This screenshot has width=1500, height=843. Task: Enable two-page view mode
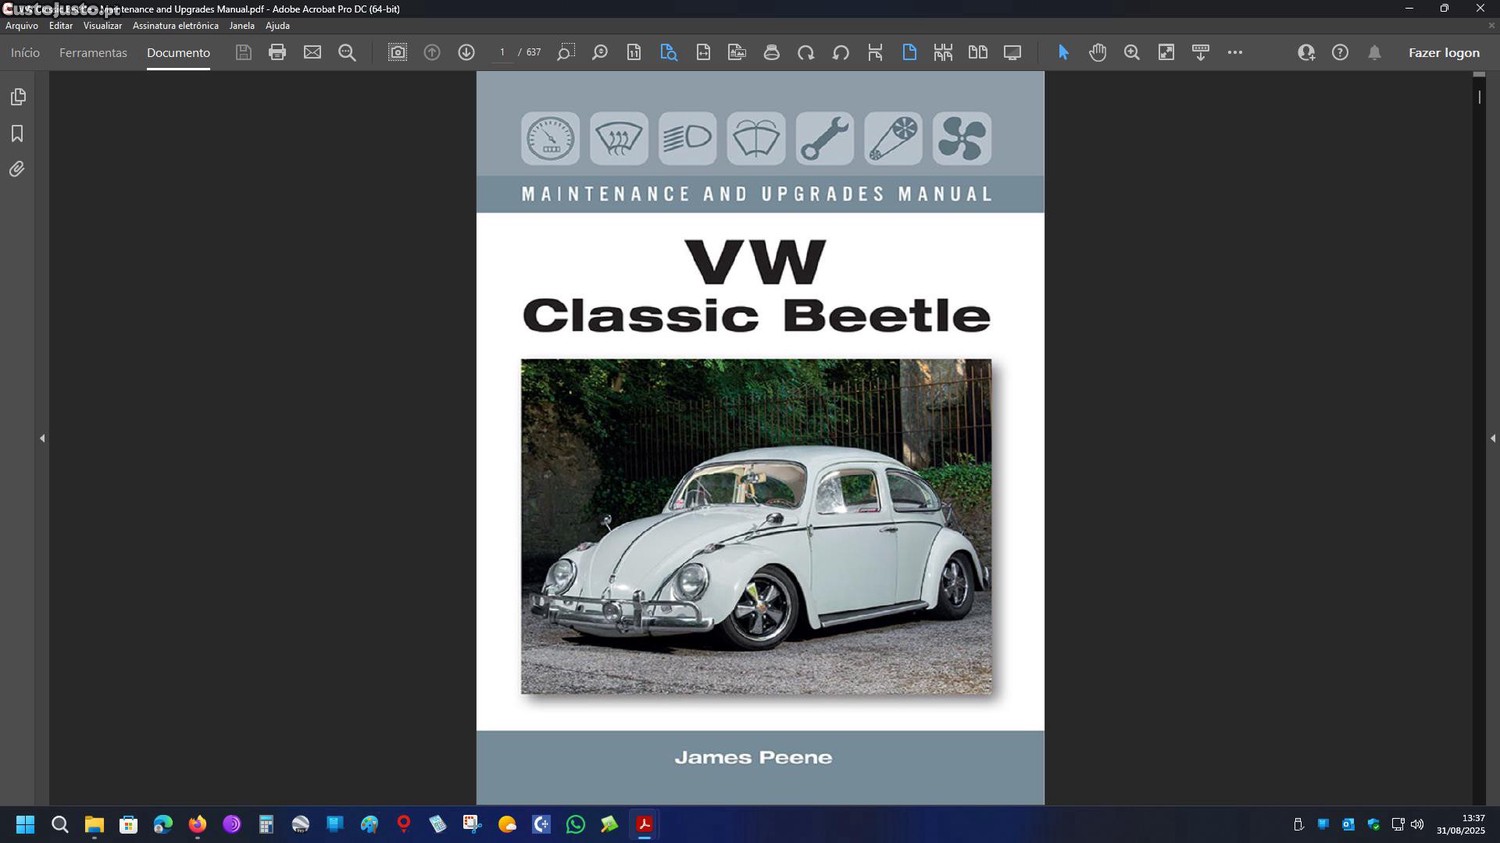point(978,52)
